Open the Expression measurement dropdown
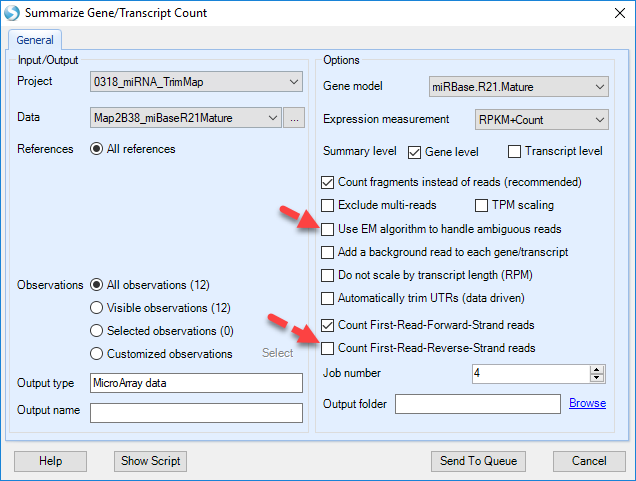 541,120
